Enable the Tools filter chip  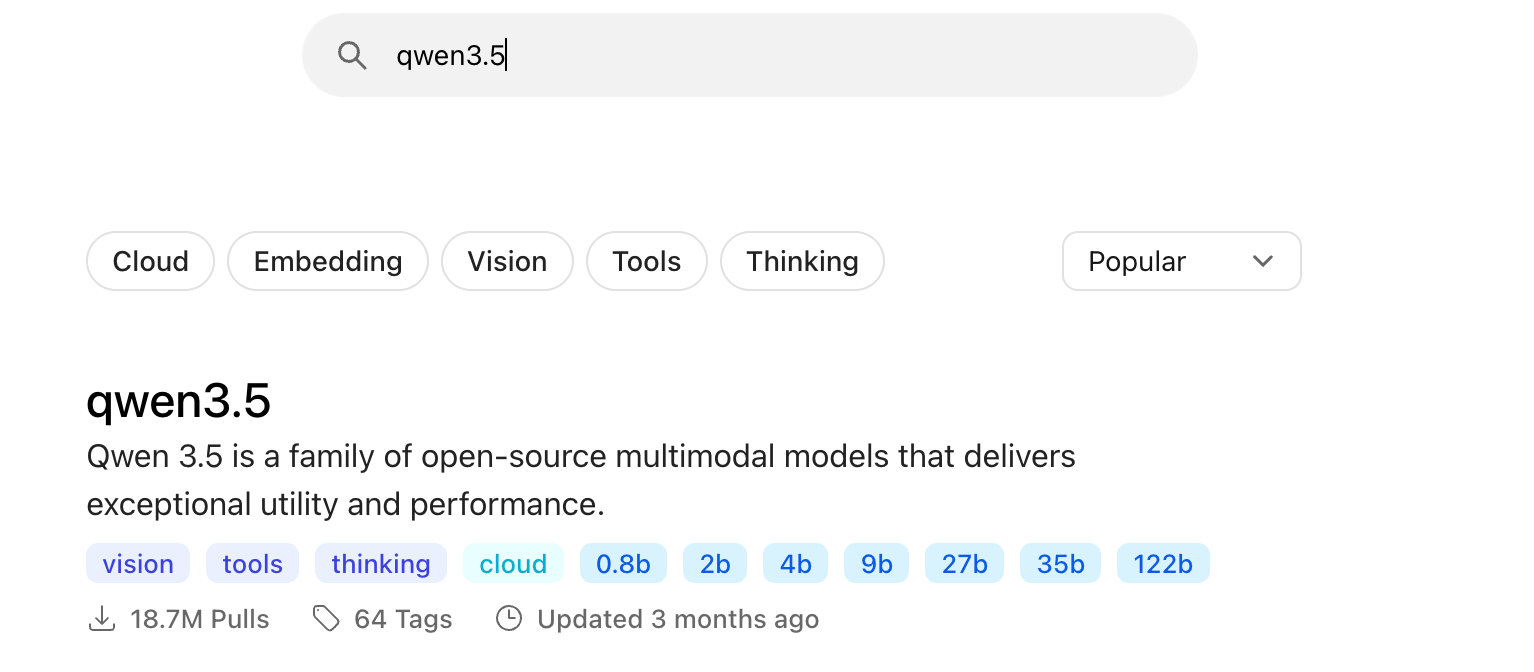647,261
